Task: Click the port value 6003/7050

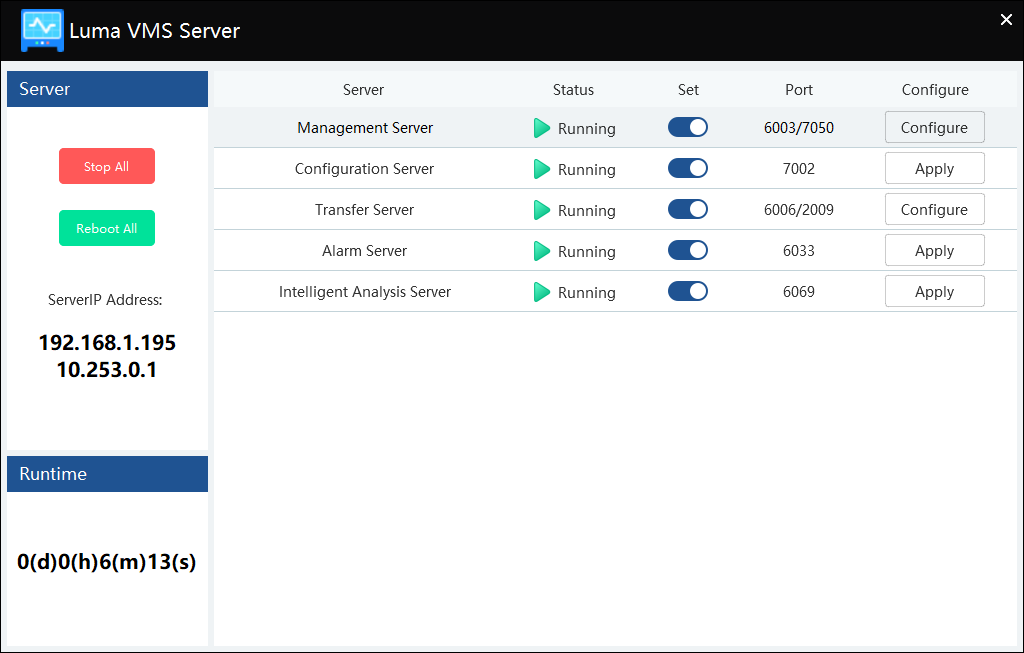Action: [799, 128]
